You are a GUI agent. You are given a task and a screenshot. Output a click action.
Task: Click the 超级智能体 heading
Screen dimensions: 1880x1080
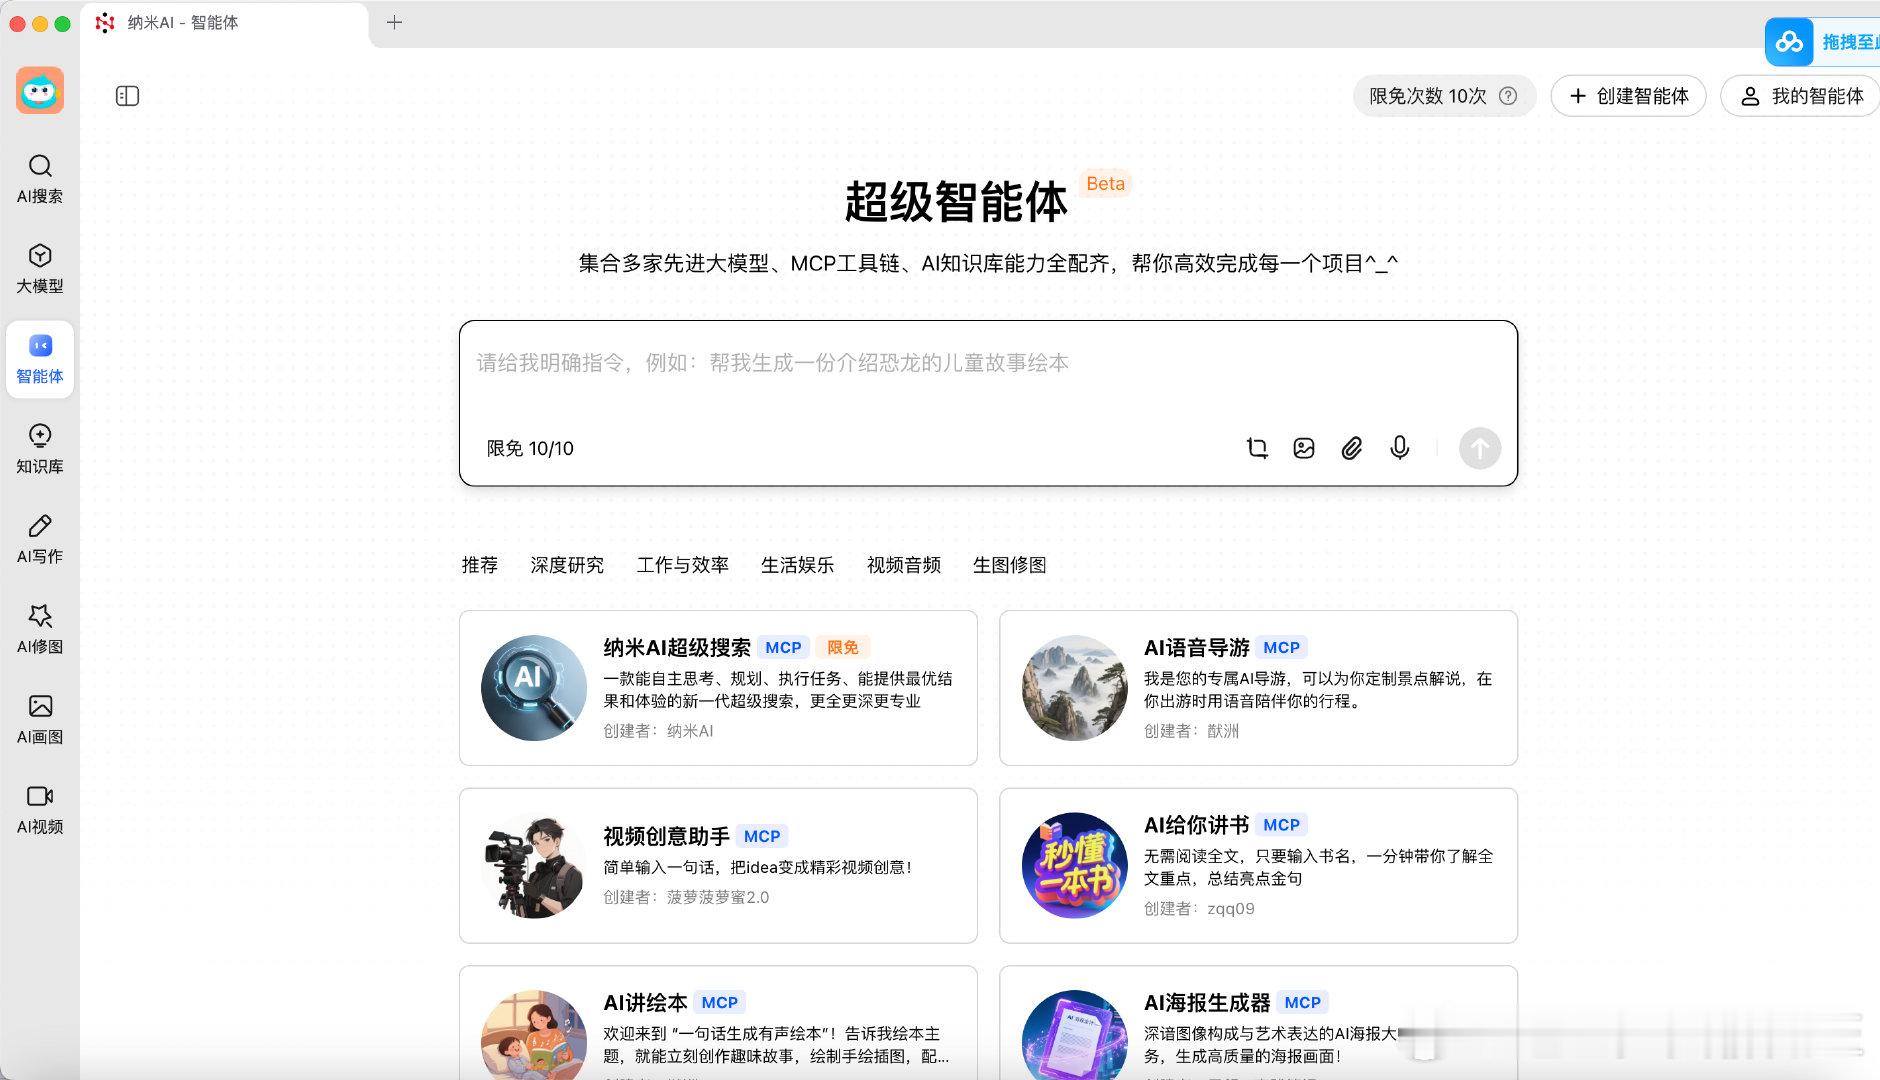pyautogui.click(x=956, y=202)
